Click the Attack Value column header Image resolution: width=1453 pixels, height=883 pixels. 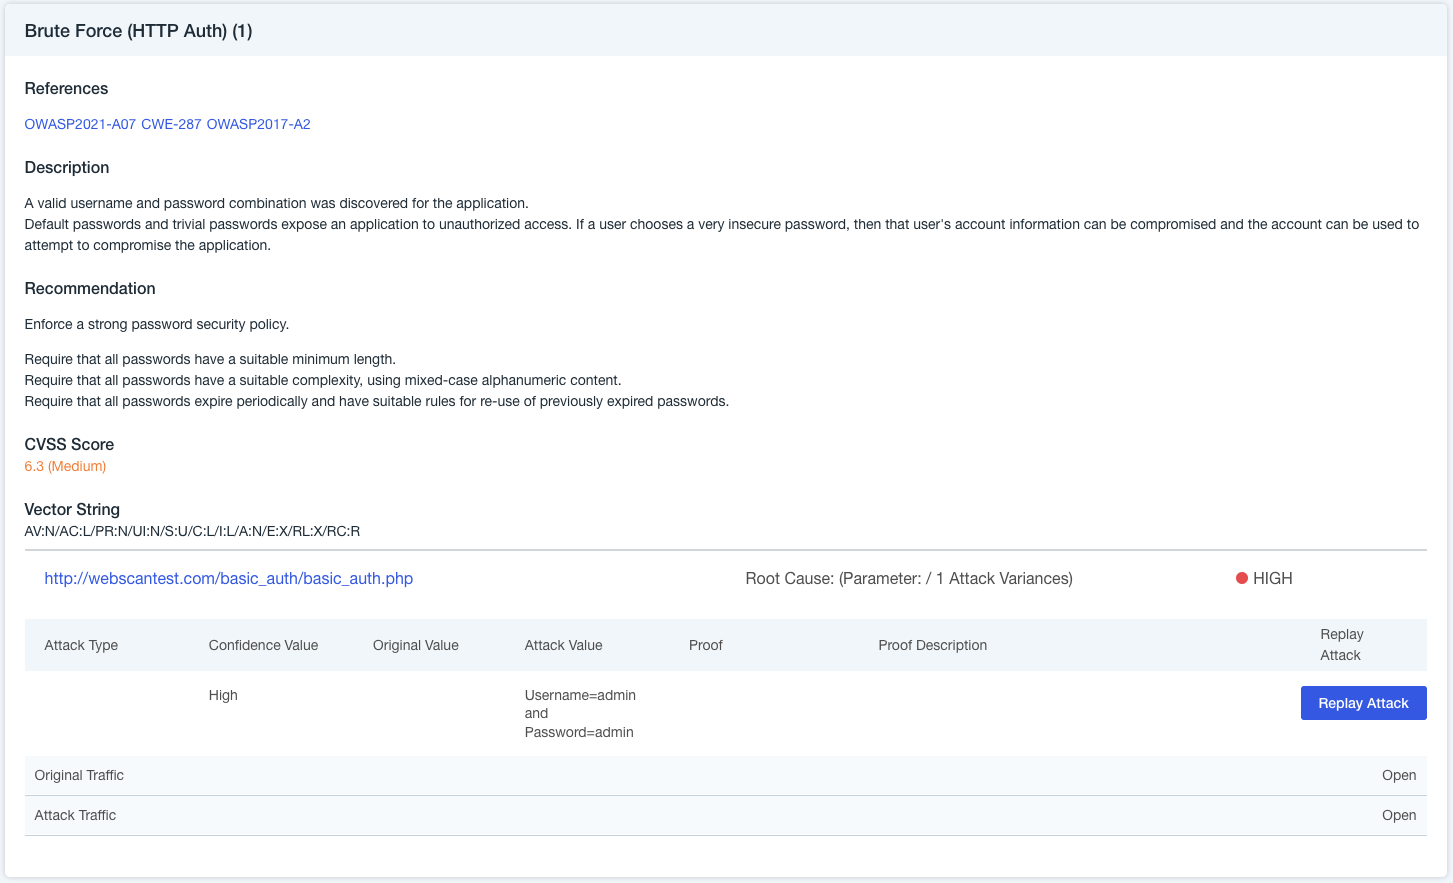tap(563, 645)
